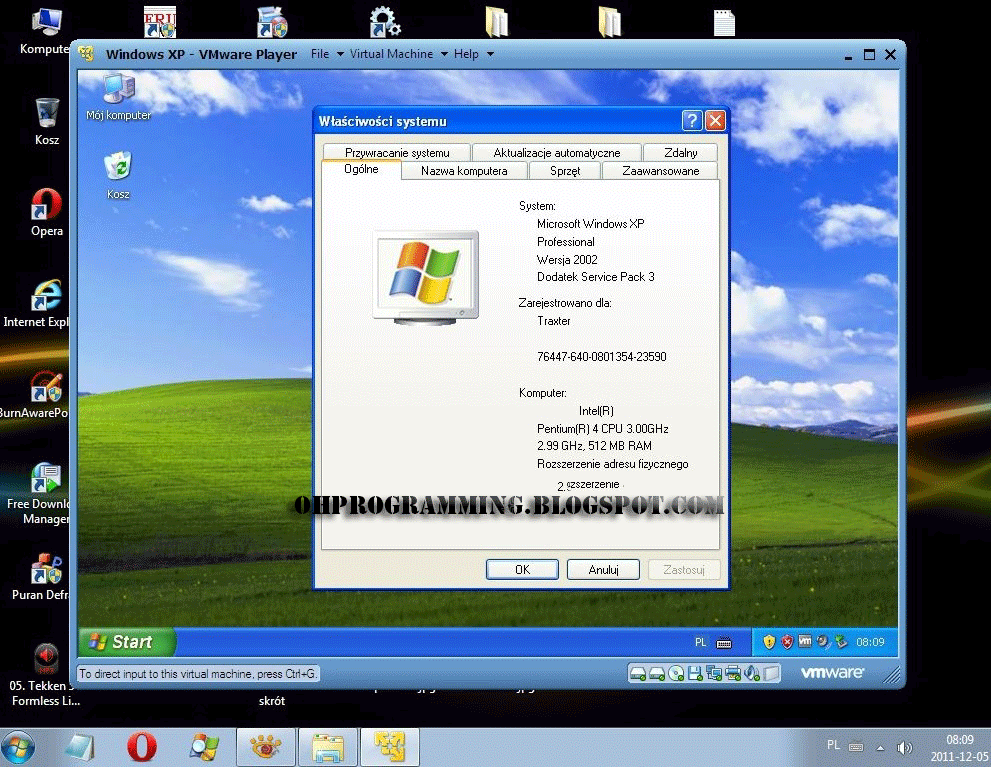Click the floppy drive device icon in VMware status bar
The width and height of the screenshot is (991, 767).
(x=695, y=673)
